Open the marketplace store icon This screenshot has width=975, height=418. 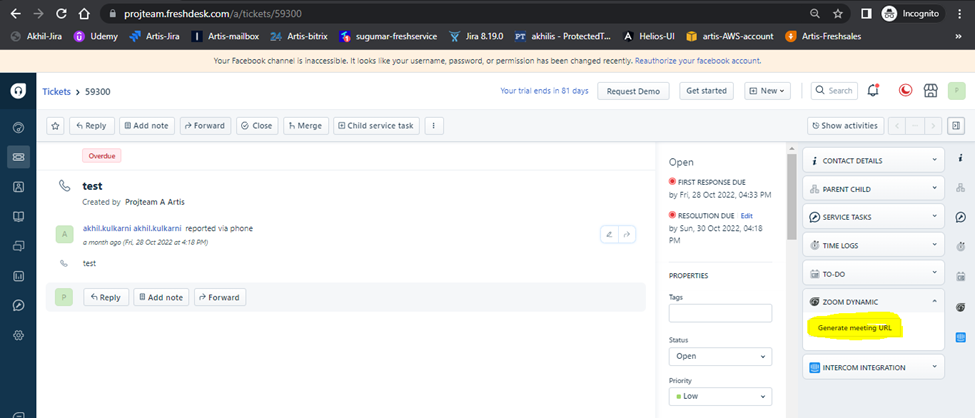[930, 91]
